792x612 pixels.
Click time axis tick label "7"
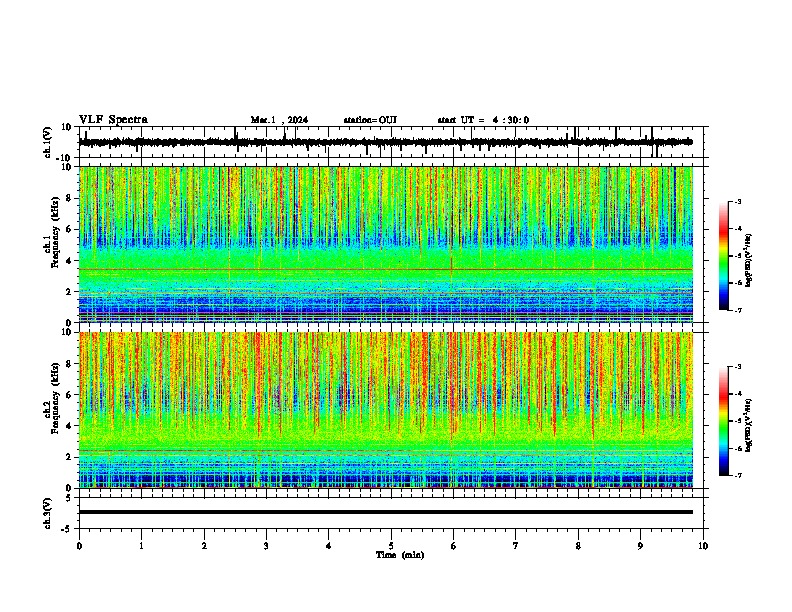516,546
